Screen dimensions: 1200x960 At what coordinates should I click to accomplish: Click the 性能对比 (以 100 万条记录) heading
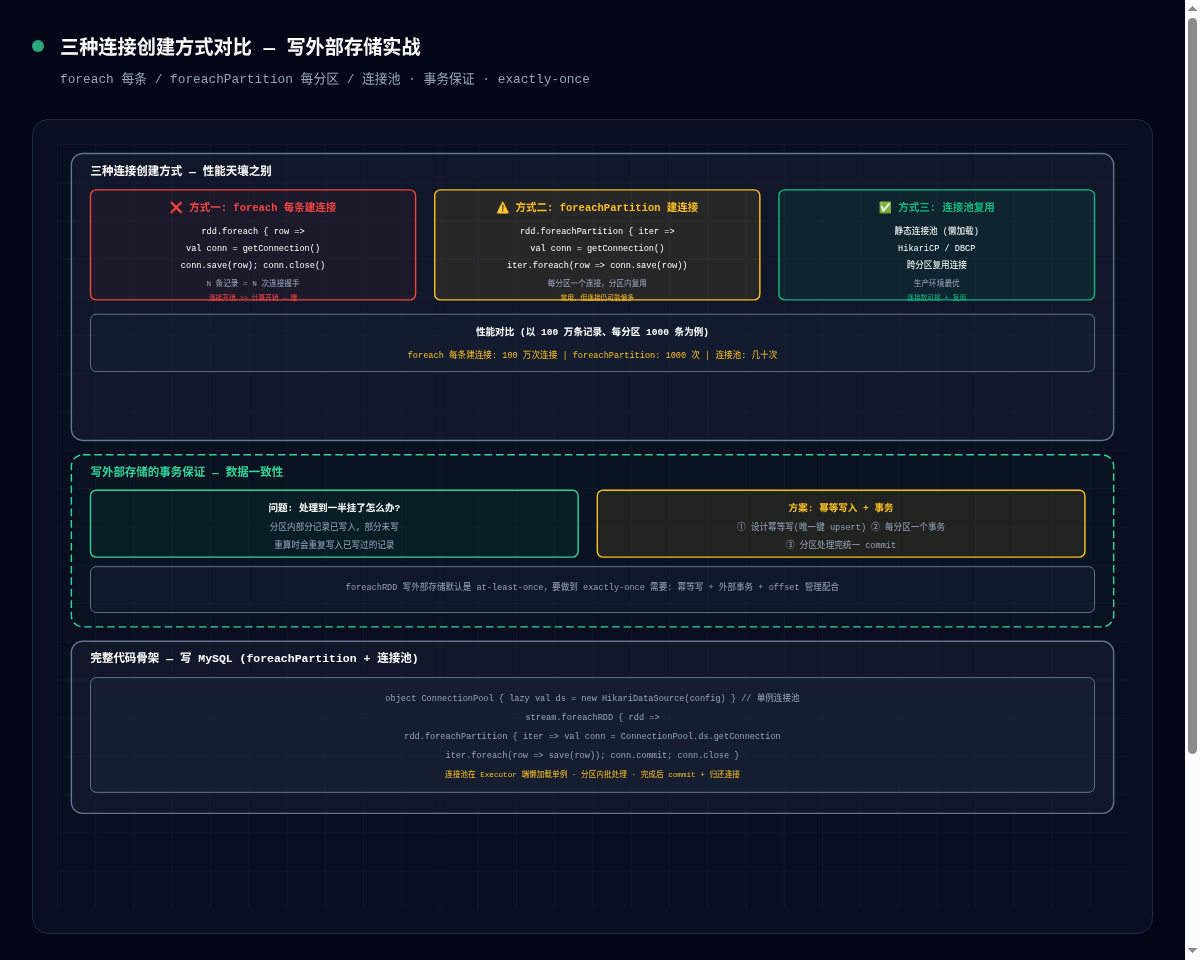[x=592, y=332]
